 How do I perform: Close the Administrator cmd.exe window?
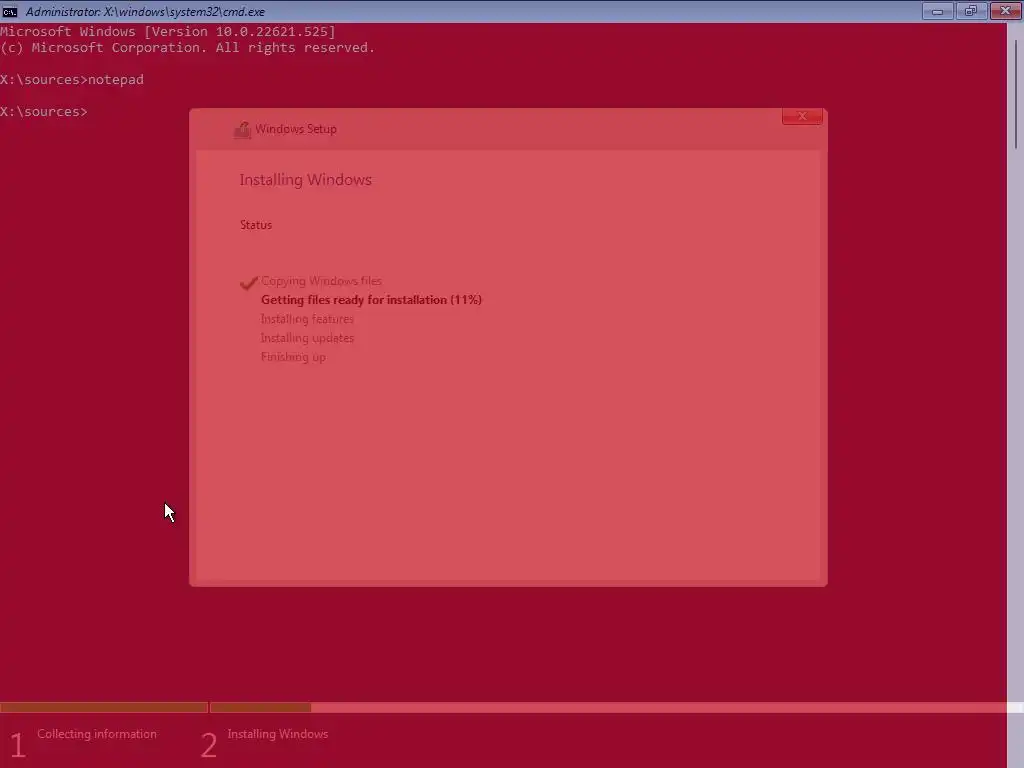pyautogui.click(x=1005, y=10)
